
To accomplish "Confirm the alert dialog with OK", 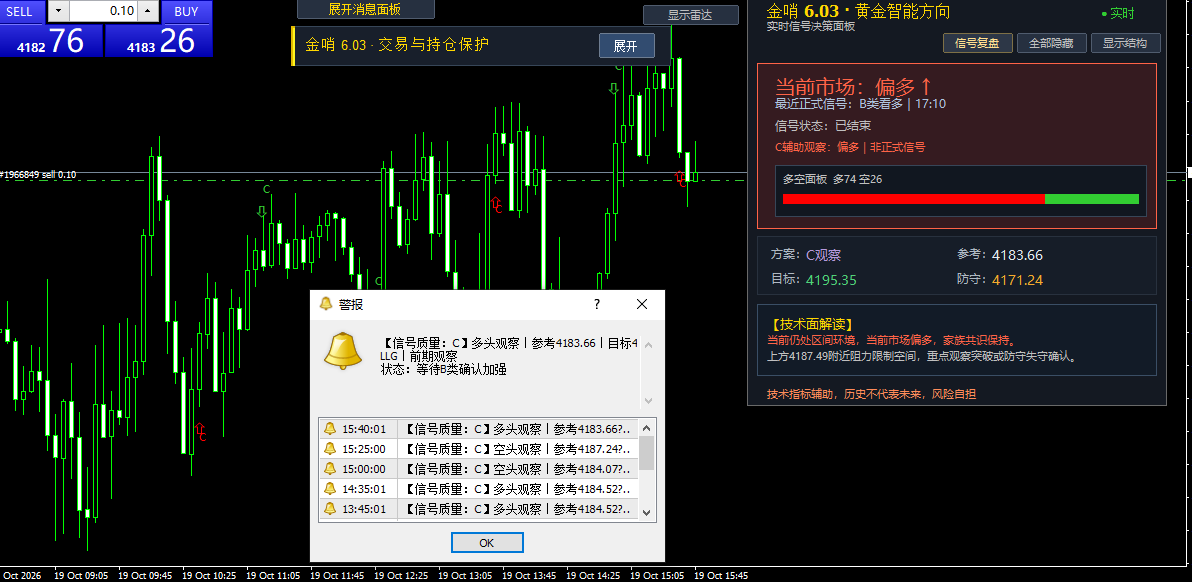I will [487, 542].
